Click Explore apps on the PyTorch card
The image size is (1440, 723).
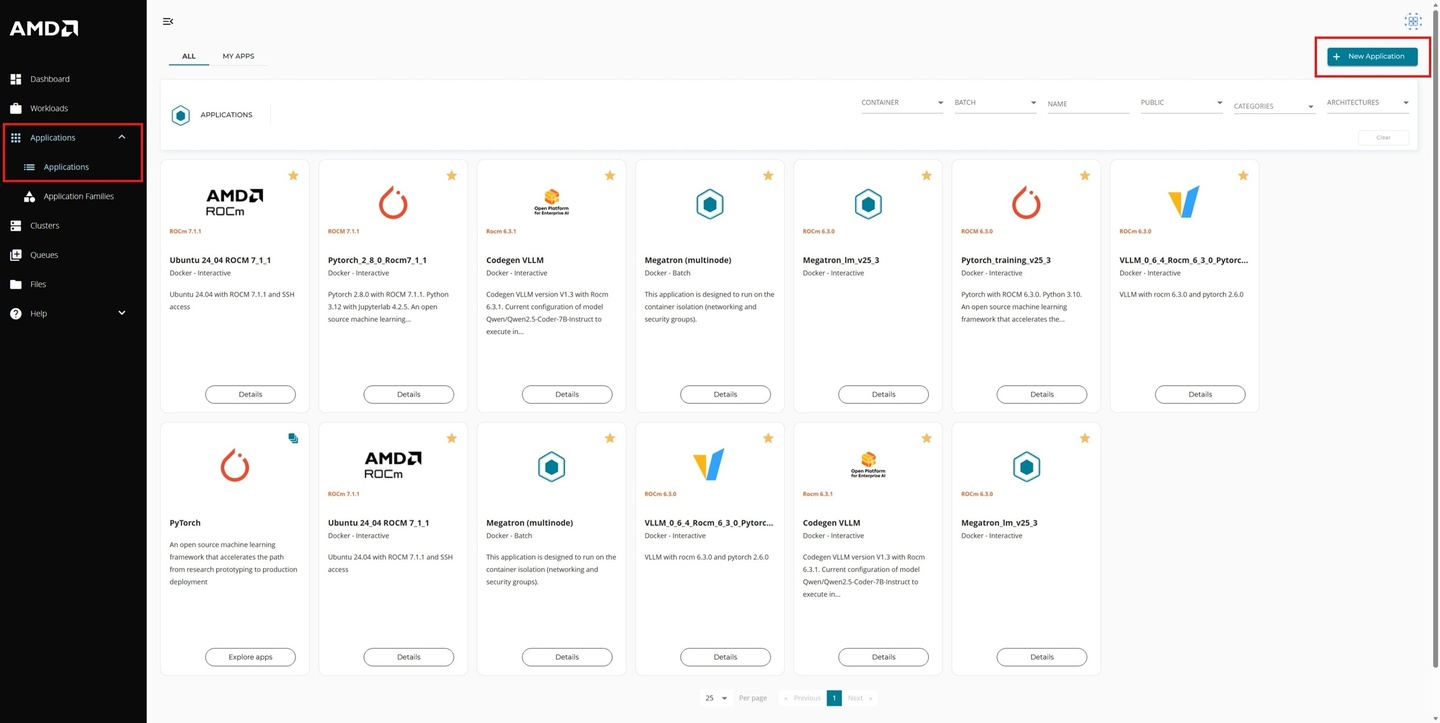tap(250, 657)
